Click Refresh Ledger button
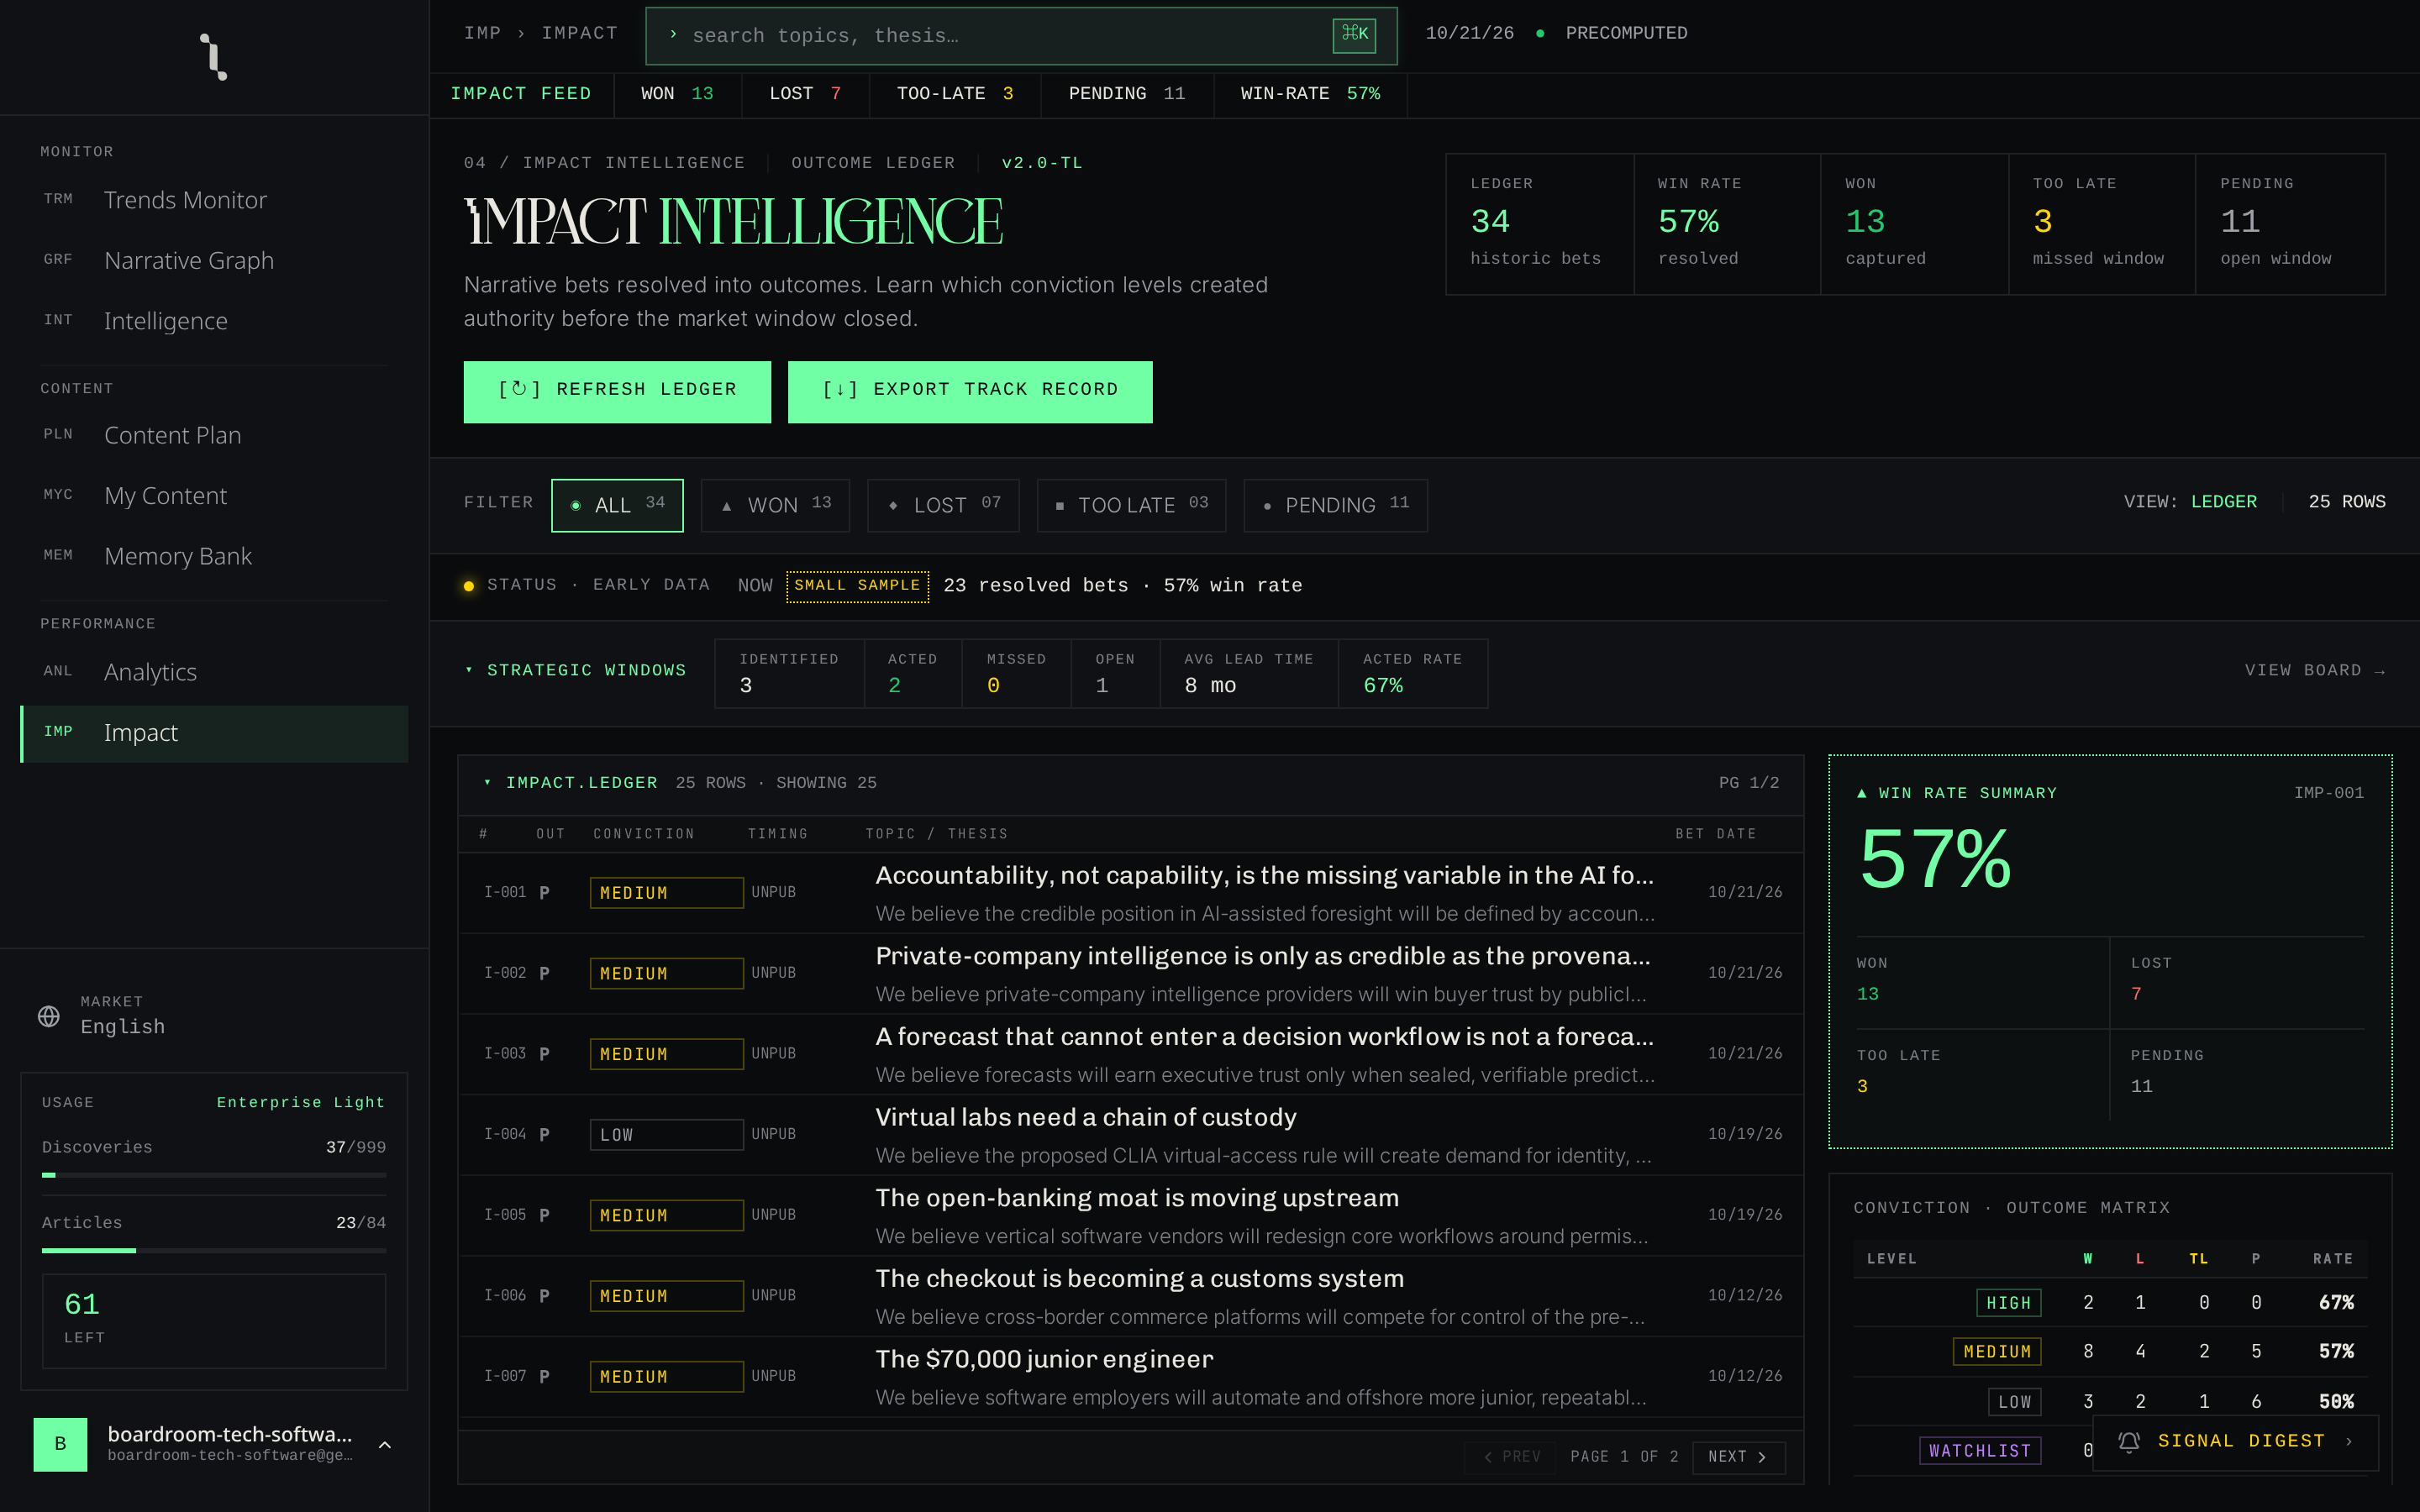Image resolution: width=2420 pixels, height=1512 pixels. coord(617,391)
